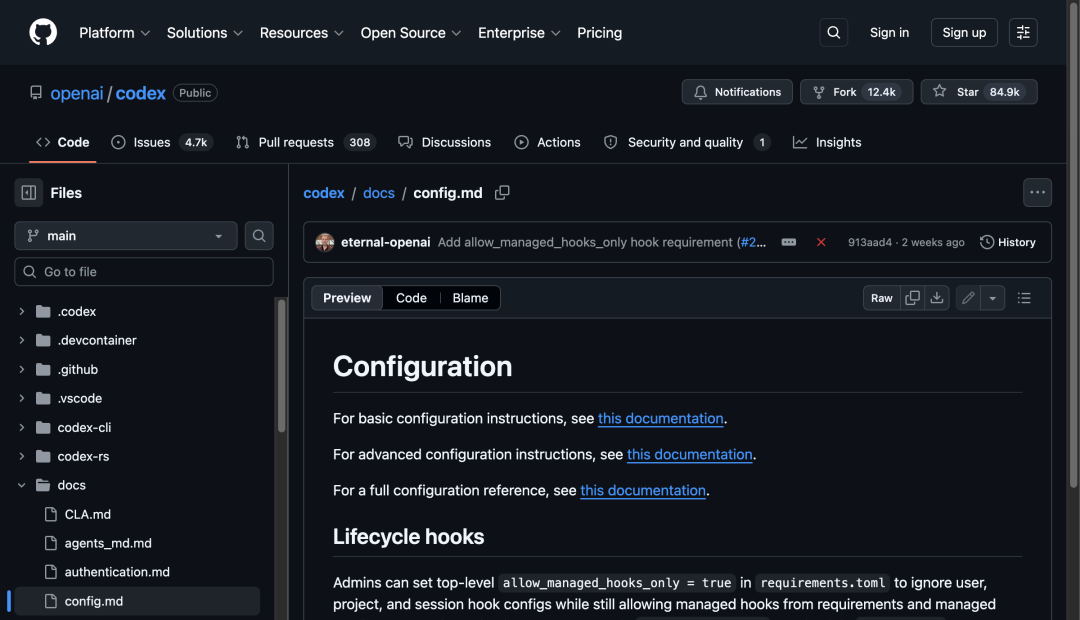This screenshot has width=1080, height=620.
Task: Open commit hash 913aad4
Action: click(x=869, y=242)
